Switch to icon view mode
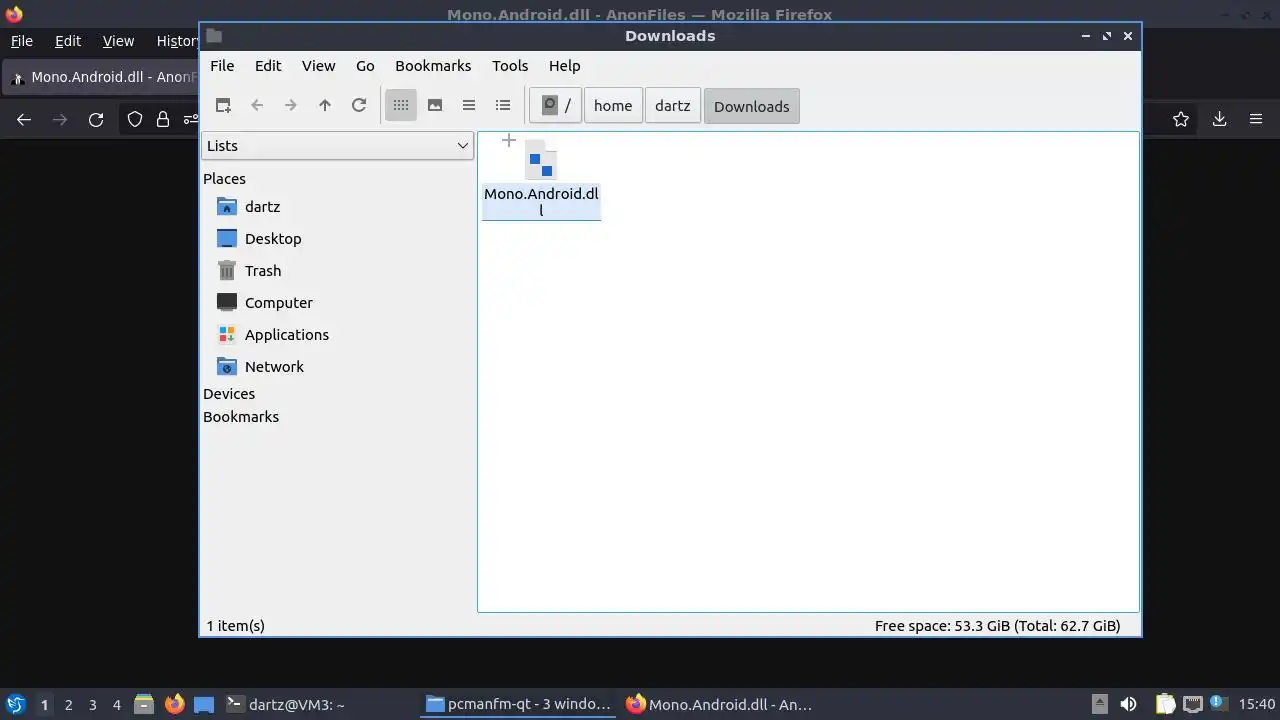Screen dimensions: 1280x720 tap(401, 105)
